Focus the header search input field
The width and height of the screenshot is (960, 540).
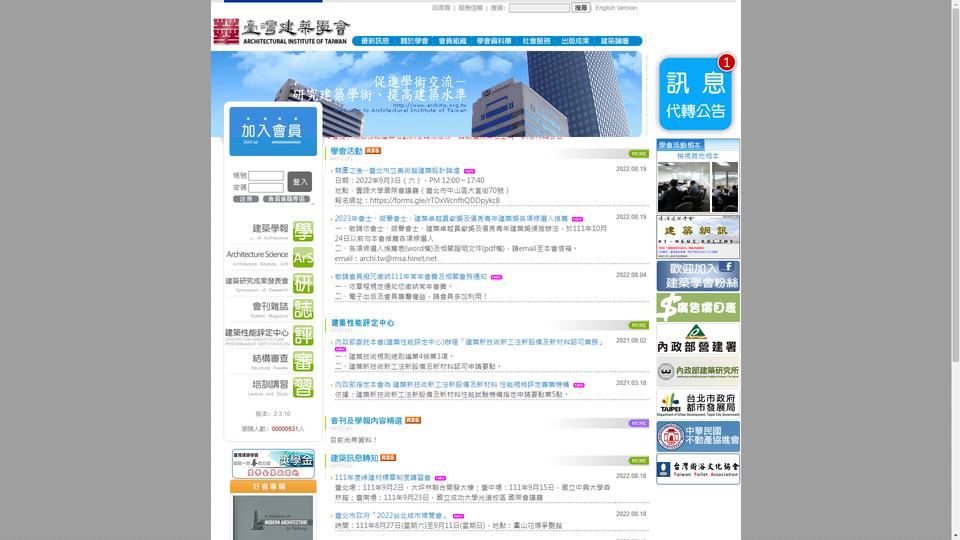pos(539,8)
